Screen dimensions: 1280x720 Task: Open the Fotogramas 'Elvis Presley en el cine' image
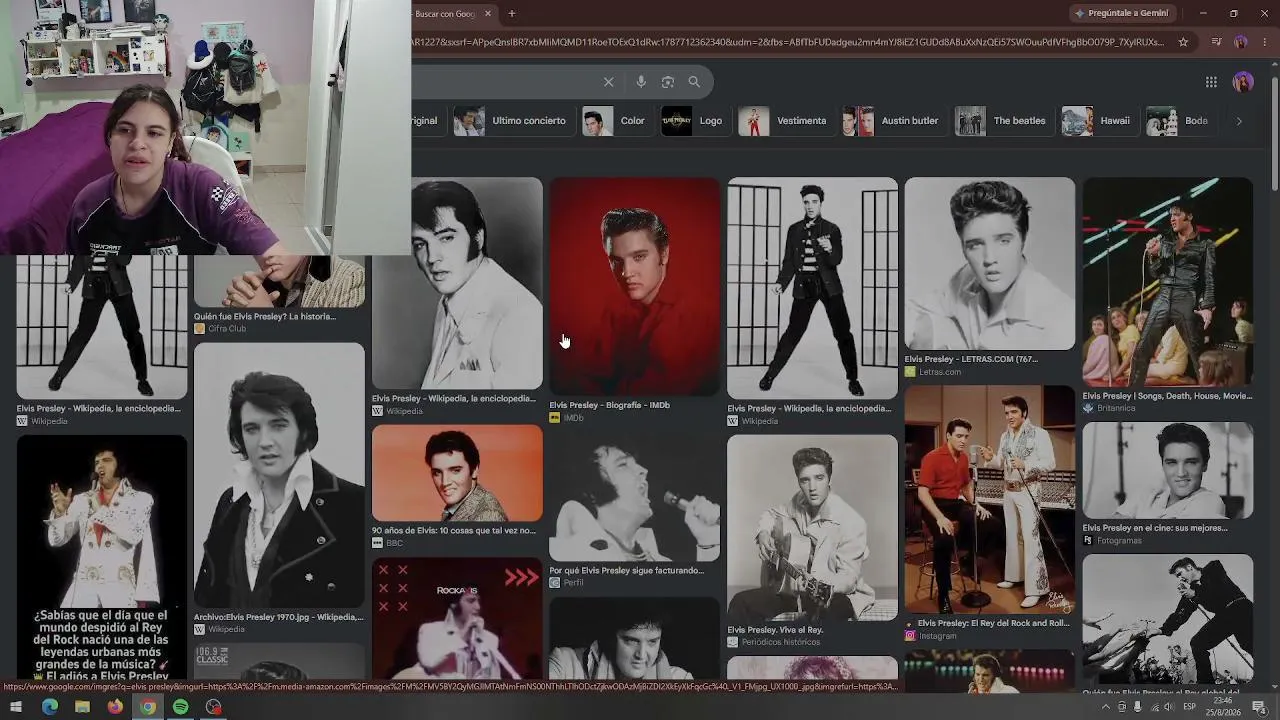pos(1167,470)
